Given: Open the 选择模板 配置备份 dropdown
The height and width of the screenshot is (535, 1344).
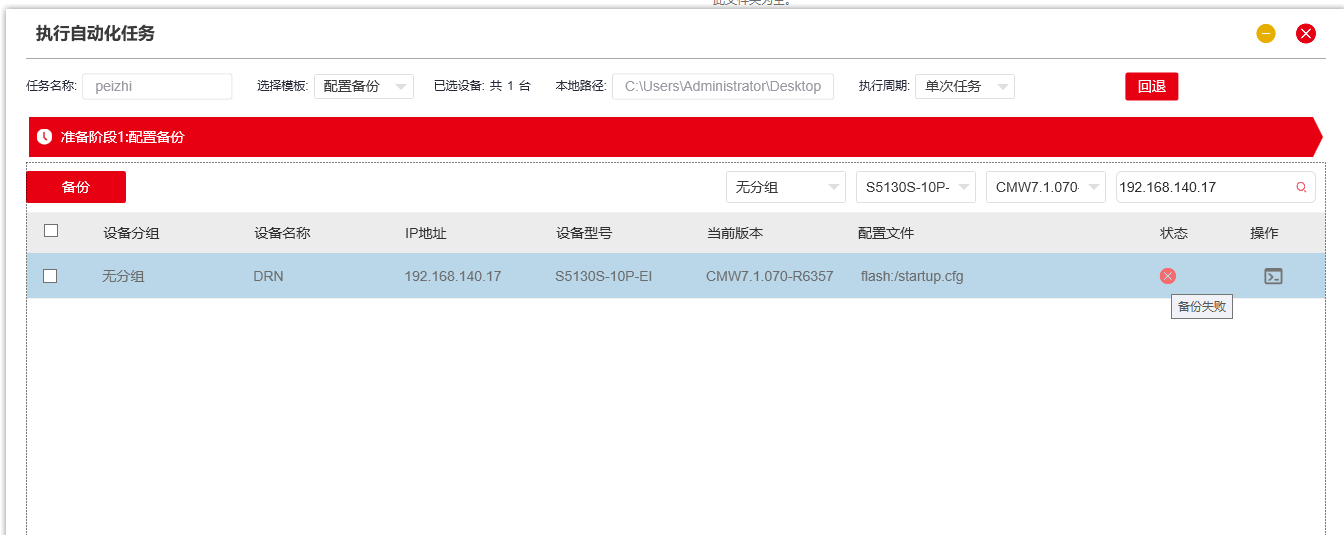Looking at the screenshot, I should tap(363, 86).
